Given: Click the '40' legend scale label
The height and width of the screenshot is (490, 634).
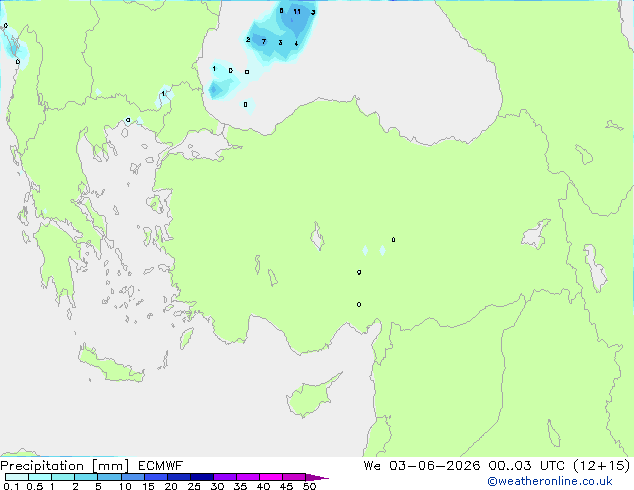Looking at the screenshot, I should tap(263, 486).
